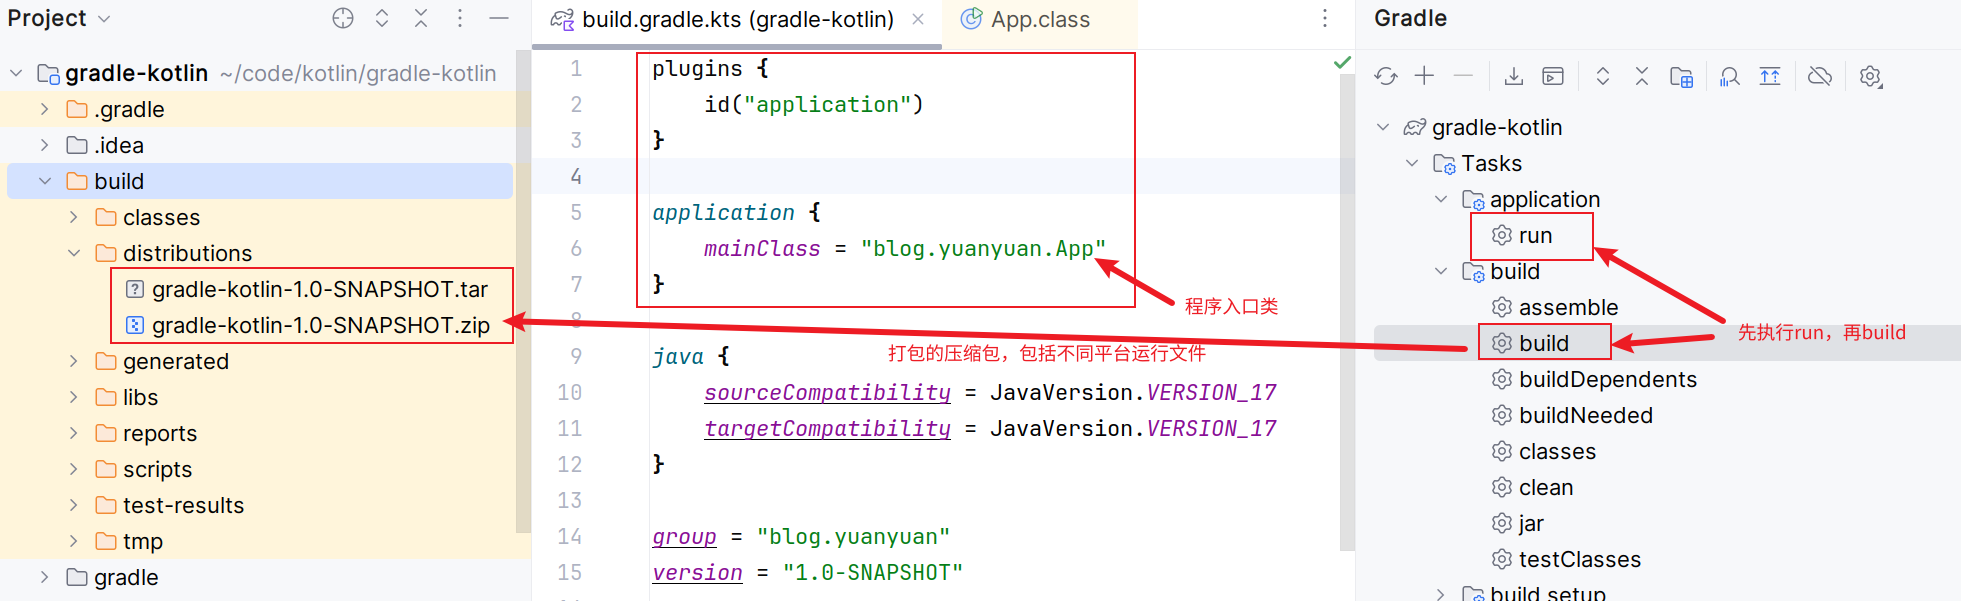Click targetCompatibility property in code
This screenshot has width=1961, height=601.
pos(827,428)
